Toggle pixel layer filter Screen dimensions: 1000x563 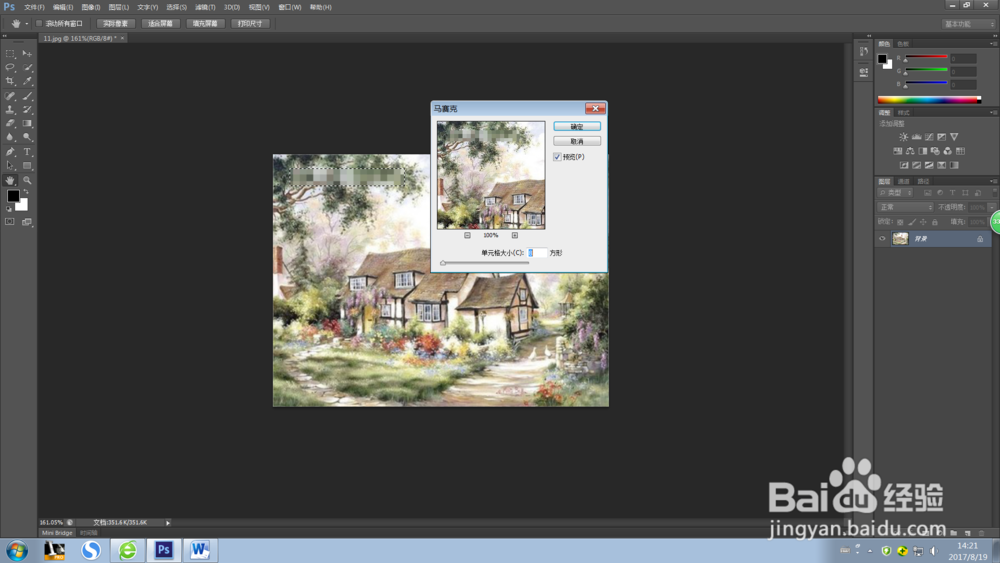pos(927,193)
